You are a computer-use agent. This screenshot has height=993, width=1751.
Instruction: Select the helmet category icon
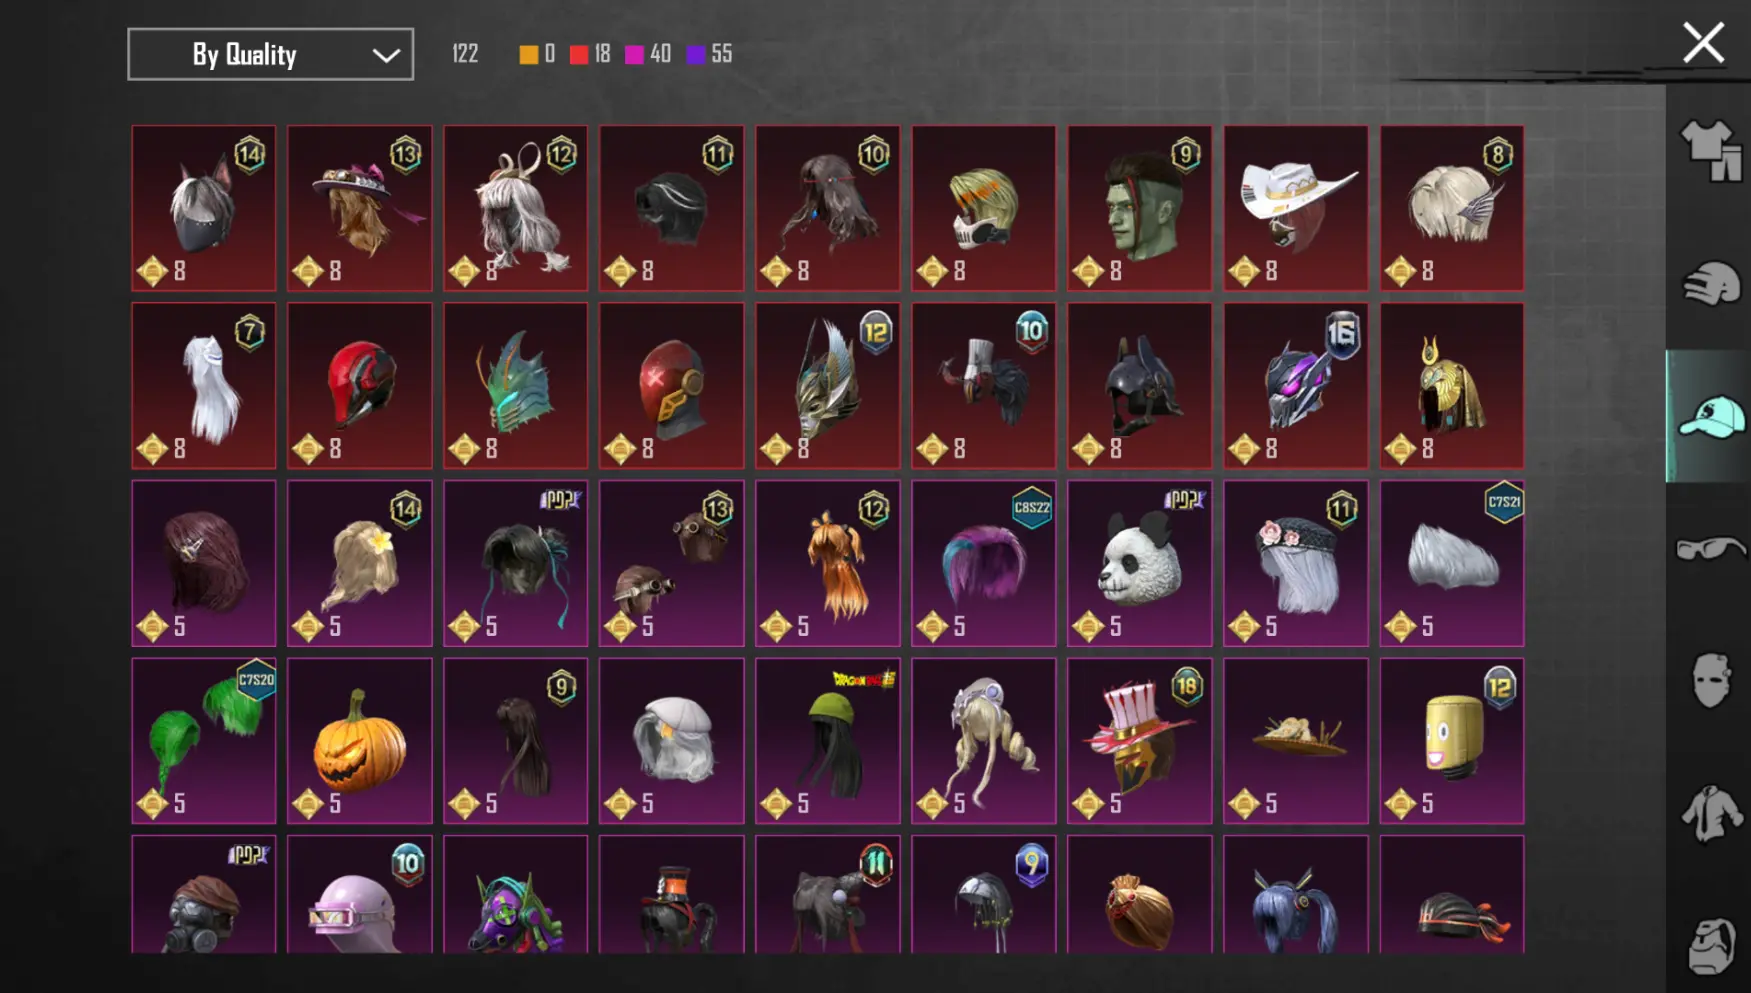pyautogui.click(x=1711, y=284)
